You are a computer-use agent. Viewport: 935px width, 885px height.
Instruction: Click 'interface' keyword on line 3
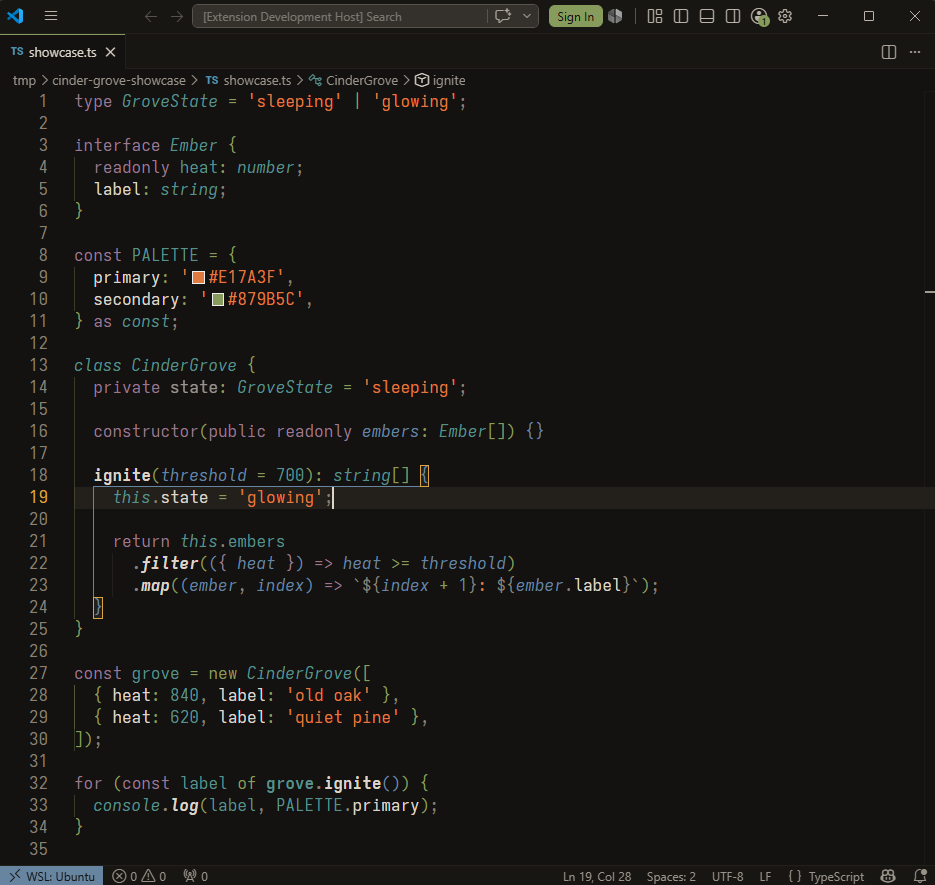tap(117, 146)
